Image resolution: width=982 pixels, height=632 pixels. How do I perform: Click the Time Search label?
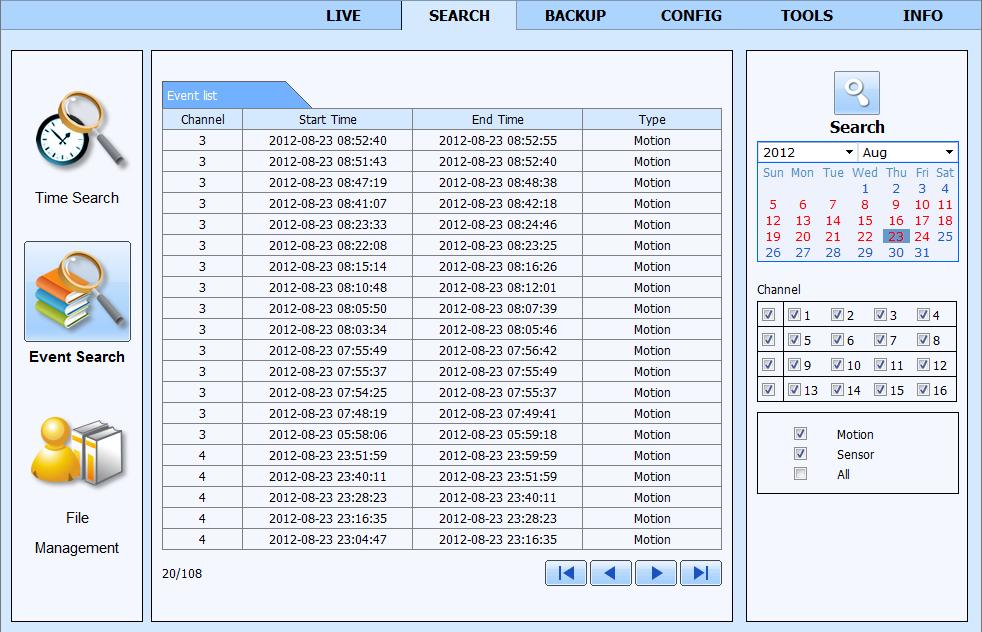tap(77, 198)
